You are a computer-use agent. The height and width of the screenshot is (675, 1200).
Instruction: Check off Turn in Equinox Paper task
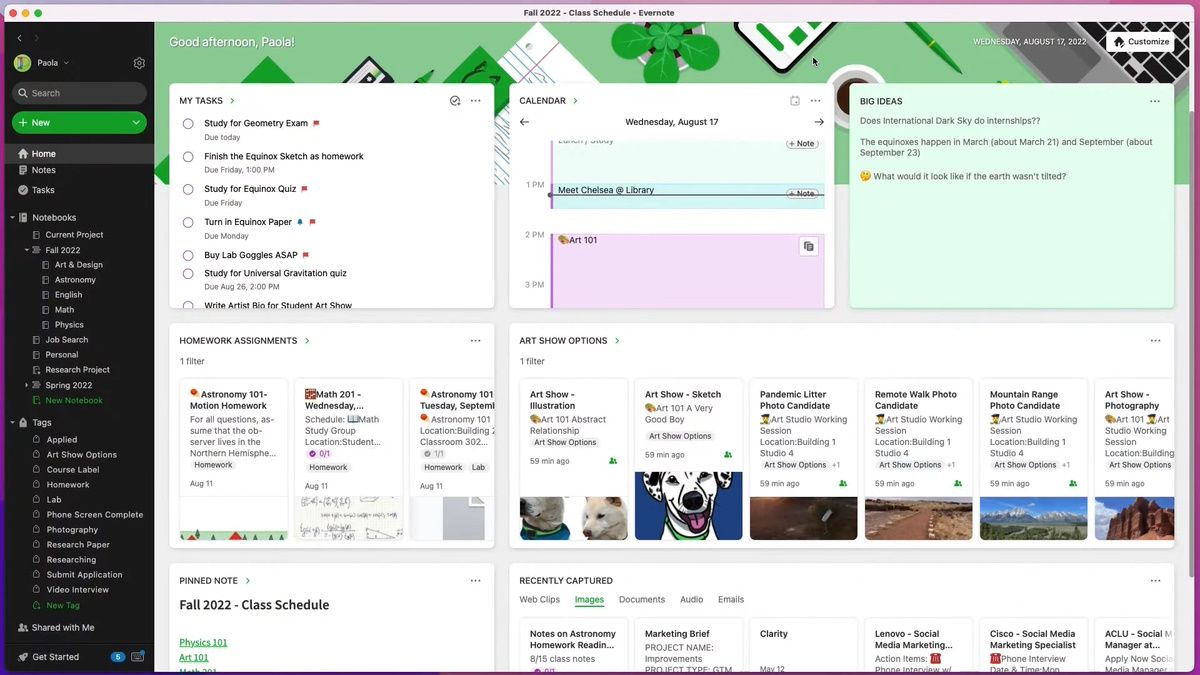[188, 223]
